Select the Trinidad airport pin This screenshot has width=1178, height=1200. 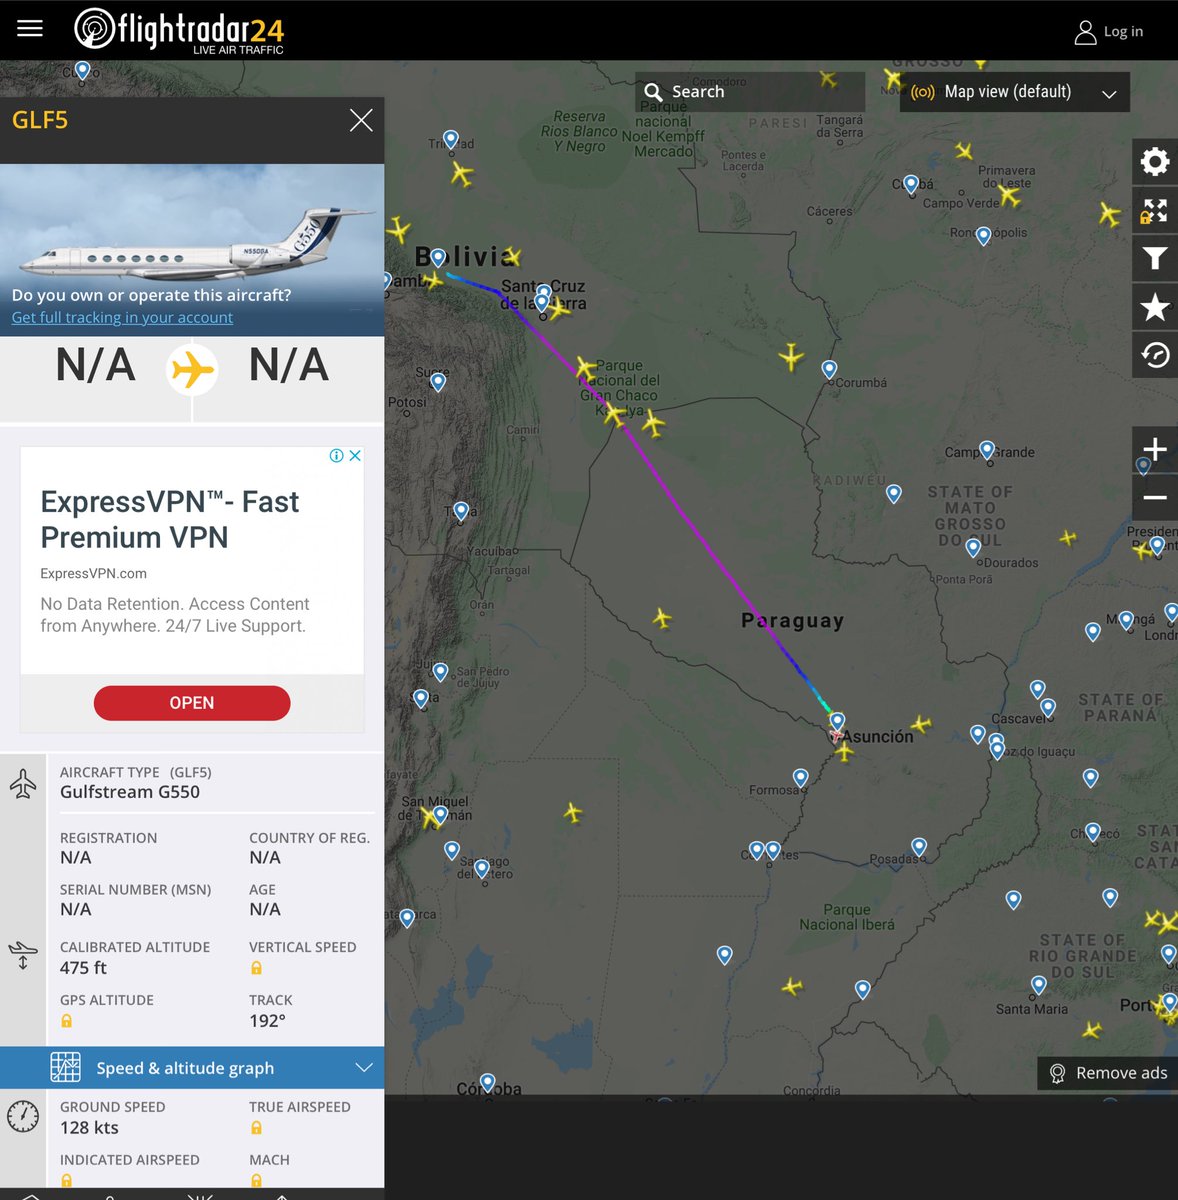pyautogui.click(x=451, y=139)
